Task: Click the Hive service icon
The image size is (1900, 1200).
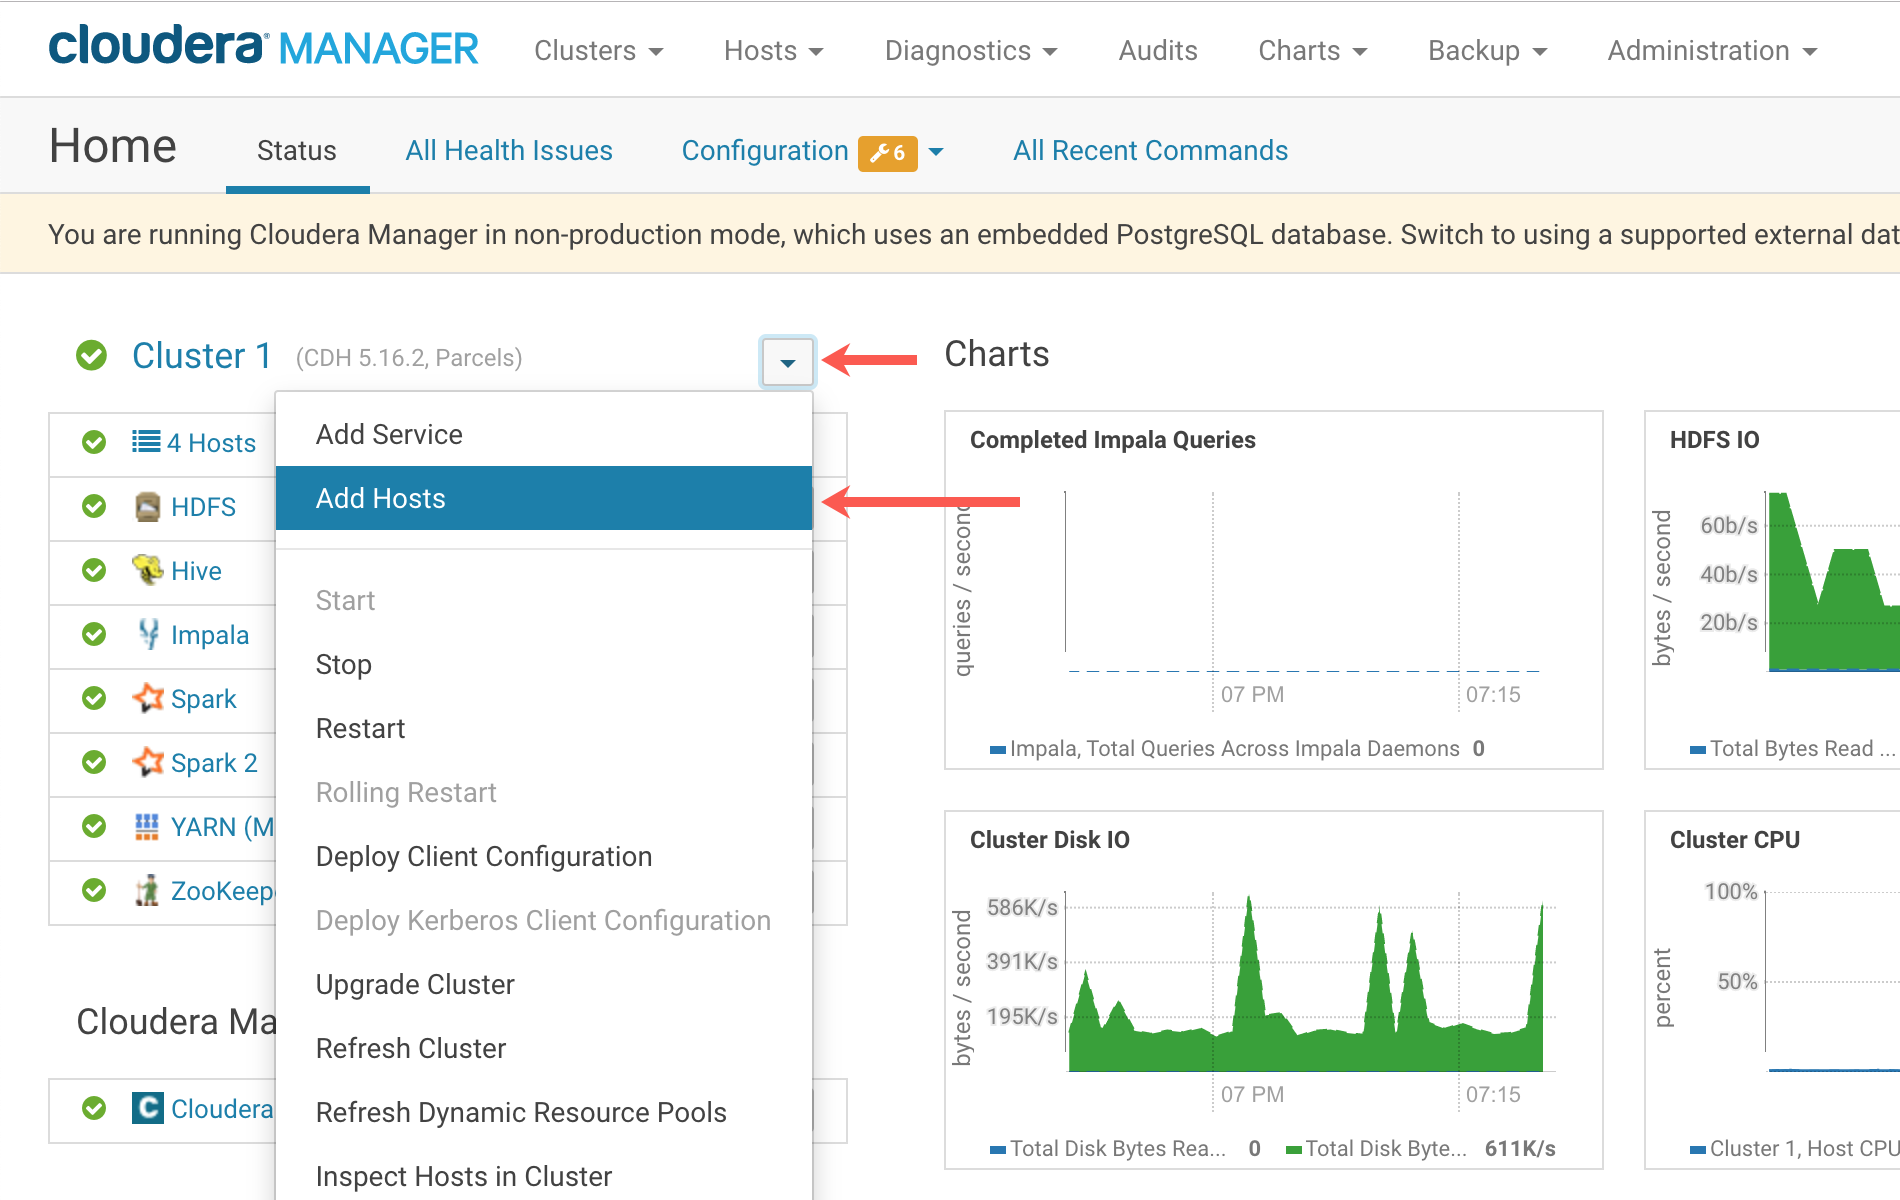Action: coord(148,570)
